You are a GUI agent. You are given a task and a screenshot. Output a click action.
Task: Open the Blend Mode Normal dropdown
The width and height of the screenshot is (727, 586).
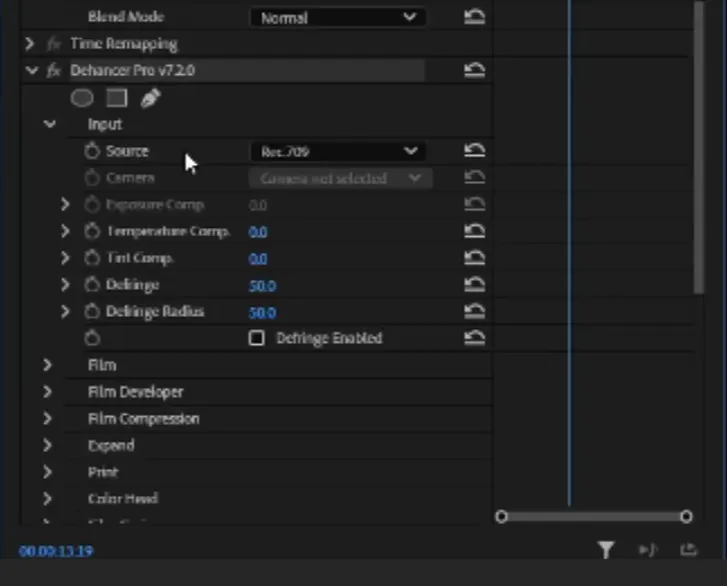(338, 18)
